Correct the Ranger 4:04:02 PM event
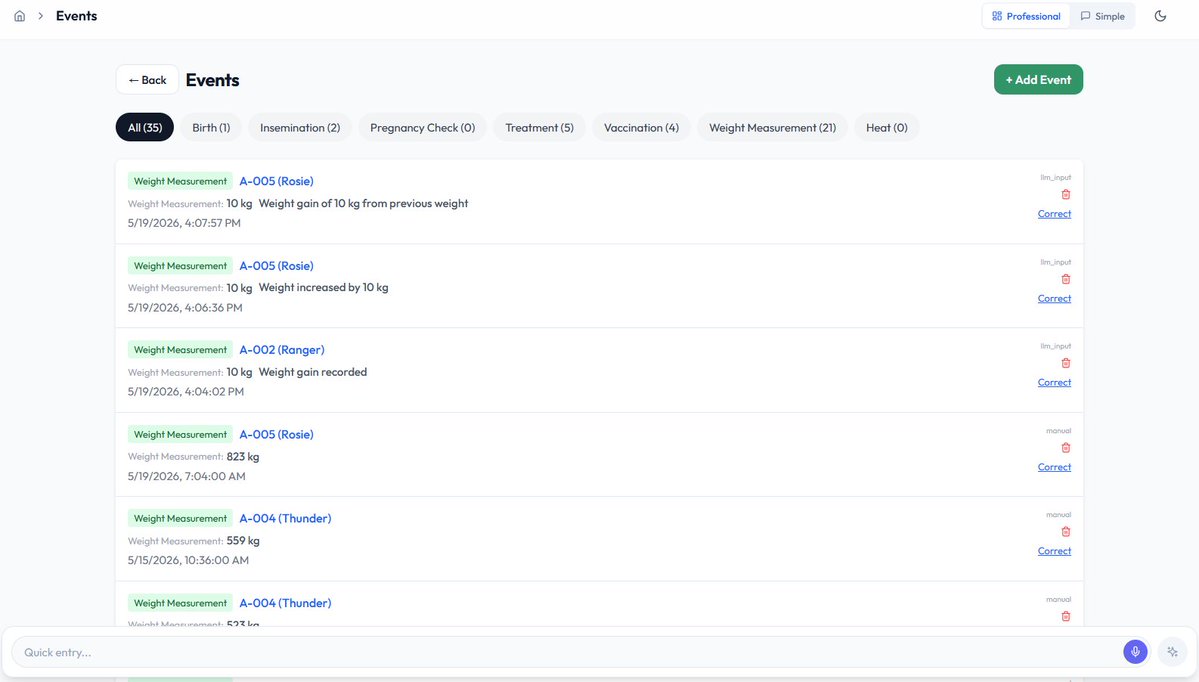The image size is (1199, 682). [x=1054, y=382]
